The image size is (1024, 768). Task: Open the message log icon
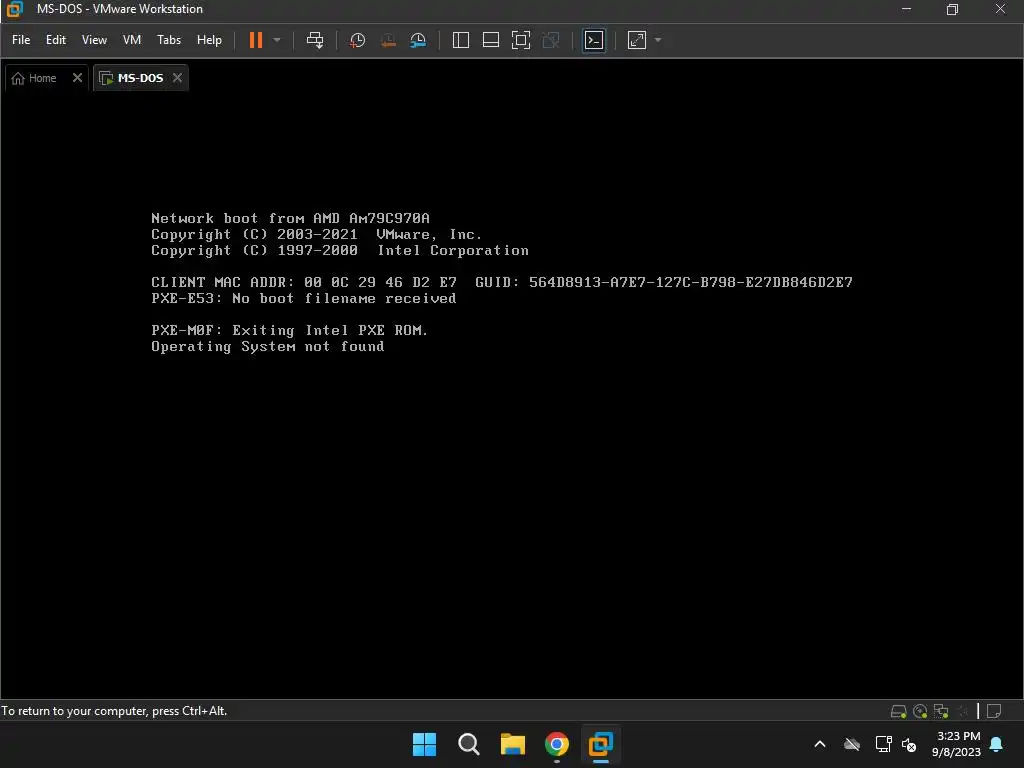(994, 711)
